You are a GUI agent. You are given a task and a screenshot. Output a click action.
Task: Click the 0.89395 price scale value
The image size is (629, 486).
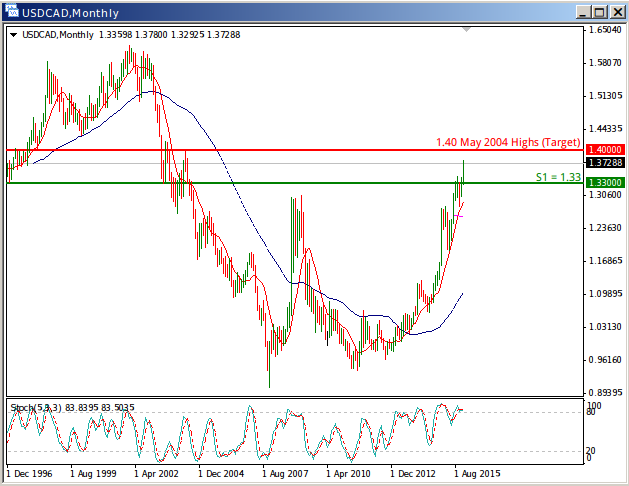coord(605,393)
